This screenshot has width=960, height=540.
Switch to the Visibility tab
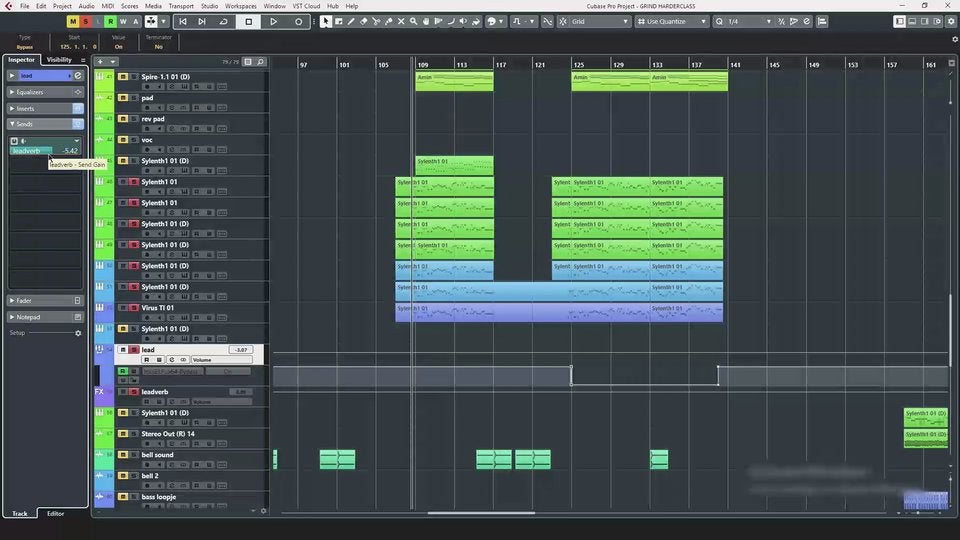coord(59,60)
